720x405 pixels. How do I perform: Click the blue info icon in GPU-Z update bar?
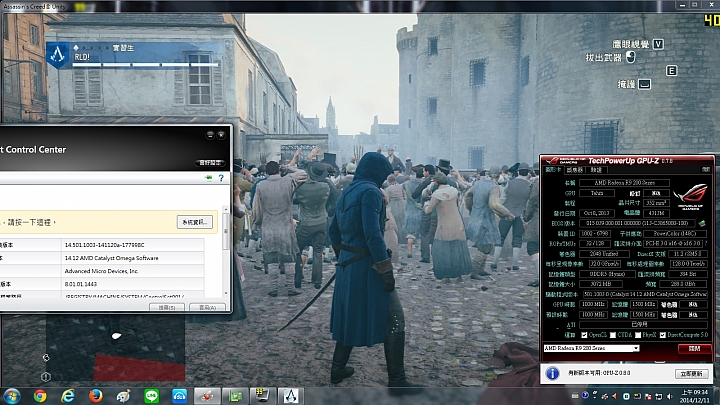[552, 373]
